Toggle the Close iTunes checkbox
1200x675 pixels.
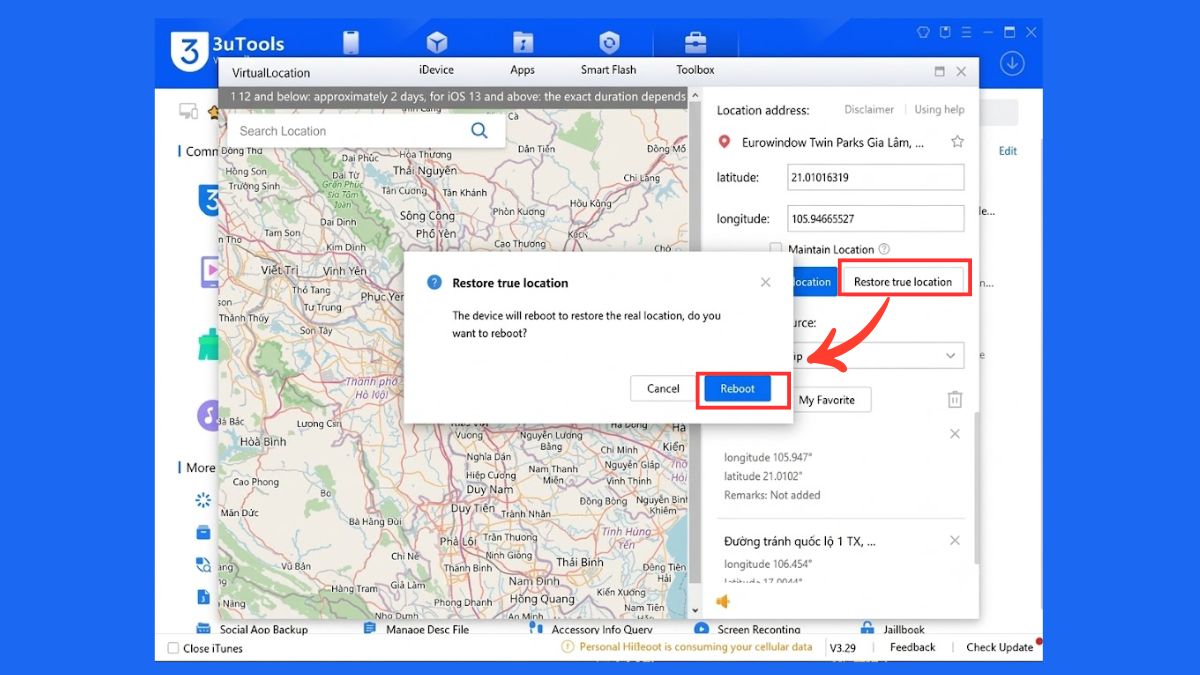pos(173,648)
